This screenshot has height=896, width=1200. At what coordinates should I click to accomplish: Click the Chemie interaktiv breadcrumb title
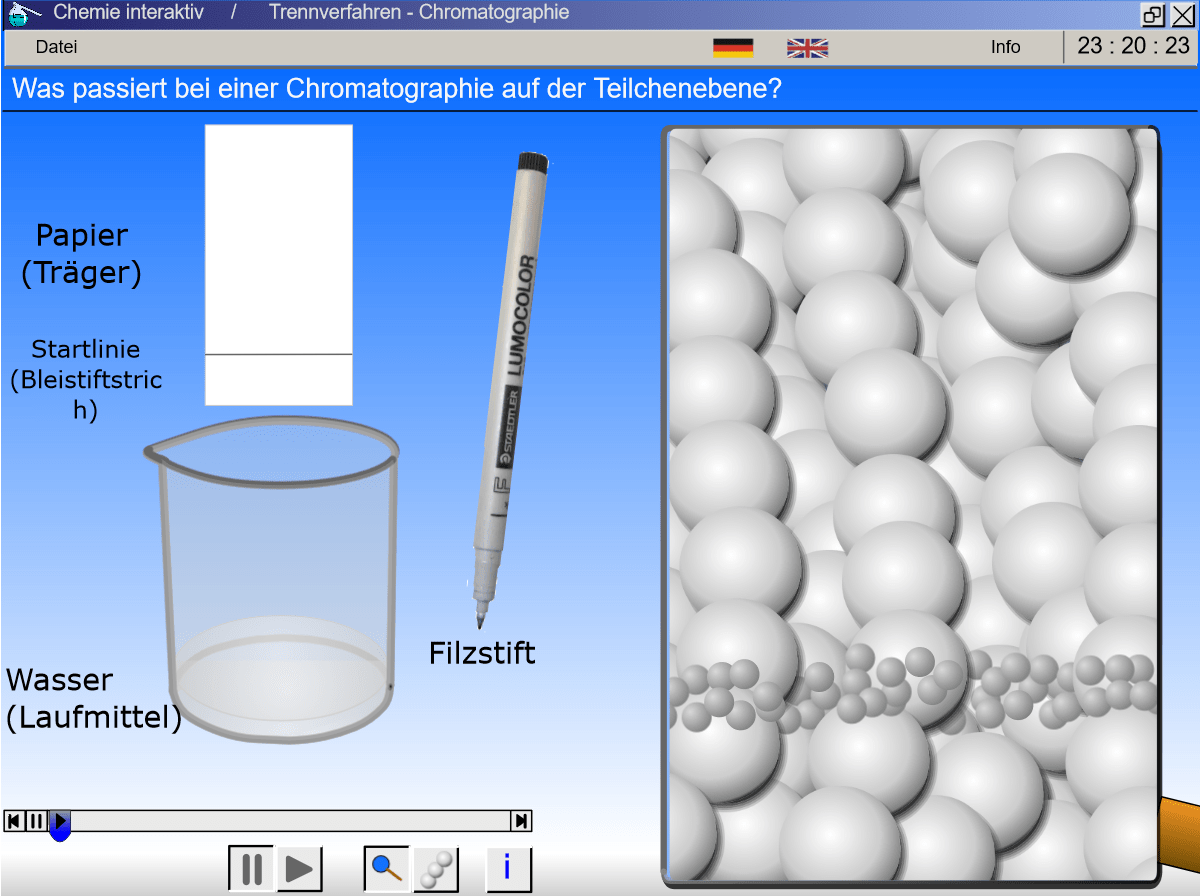tap(128, 13)
